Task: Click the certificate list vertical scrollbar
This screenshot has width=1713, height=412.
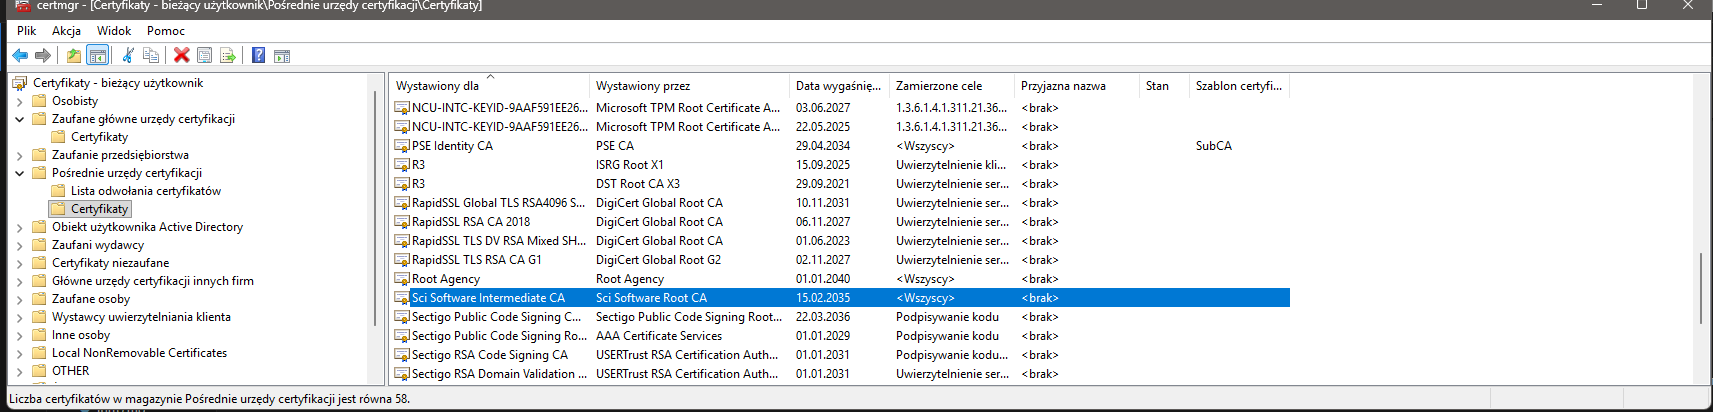Action: click(x=1701, y=288)
